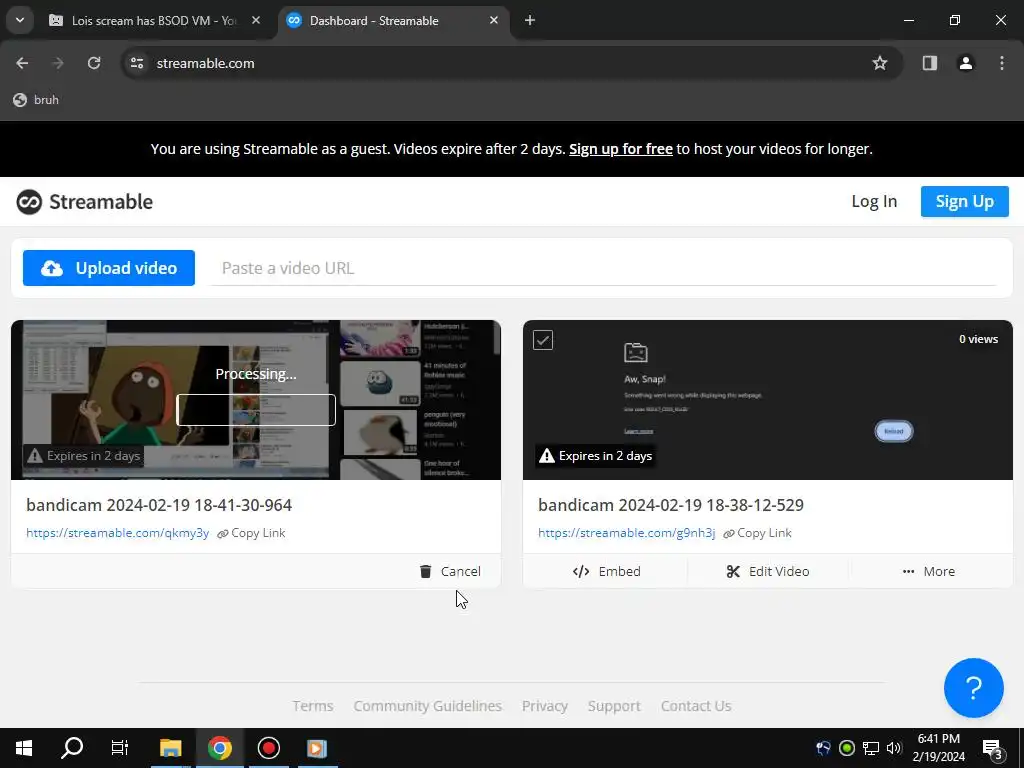Open the Terms footer link
The image size is (1024, 768).
pyautogui.click(x=313, y=706)
